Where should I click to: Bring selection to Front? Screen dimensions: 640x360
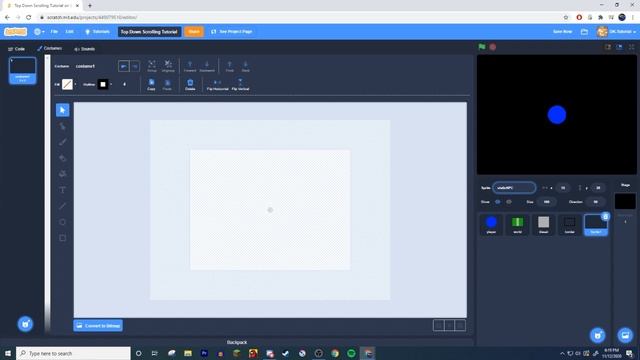230,66
